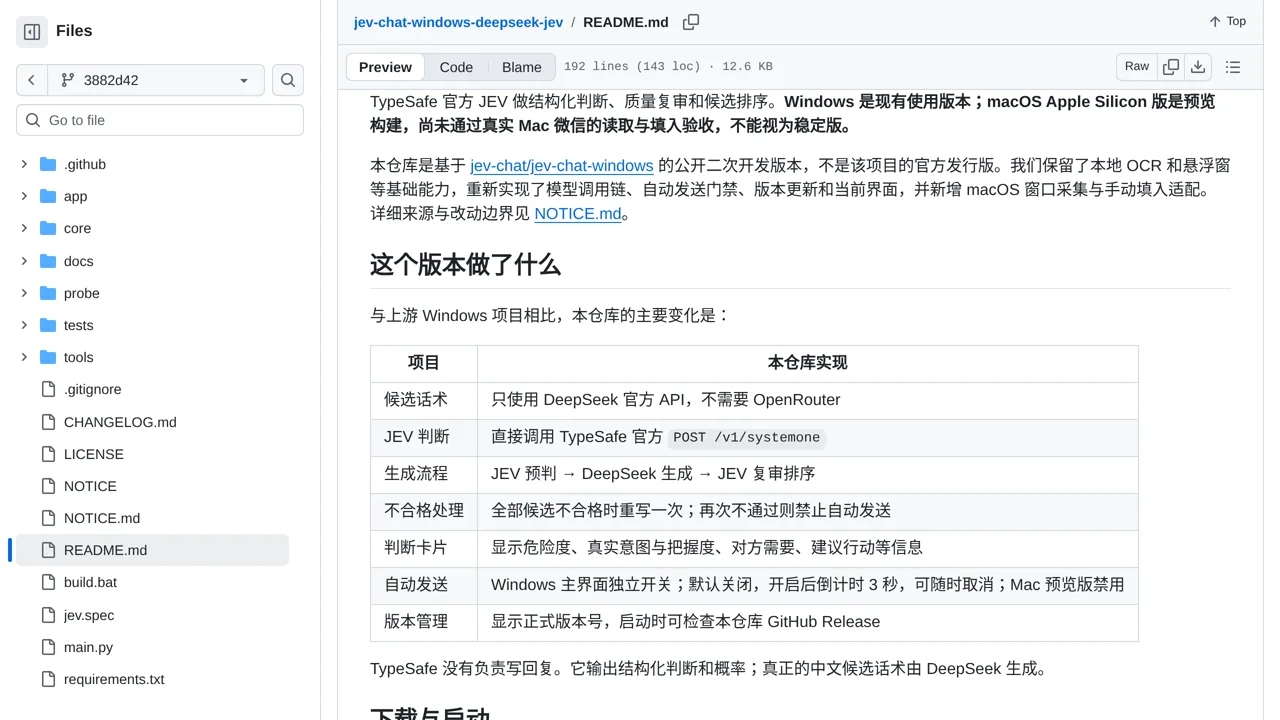Screen dimensions: 1280x720
Task: Switch to the Preview tab
Action: click(385, 67)
